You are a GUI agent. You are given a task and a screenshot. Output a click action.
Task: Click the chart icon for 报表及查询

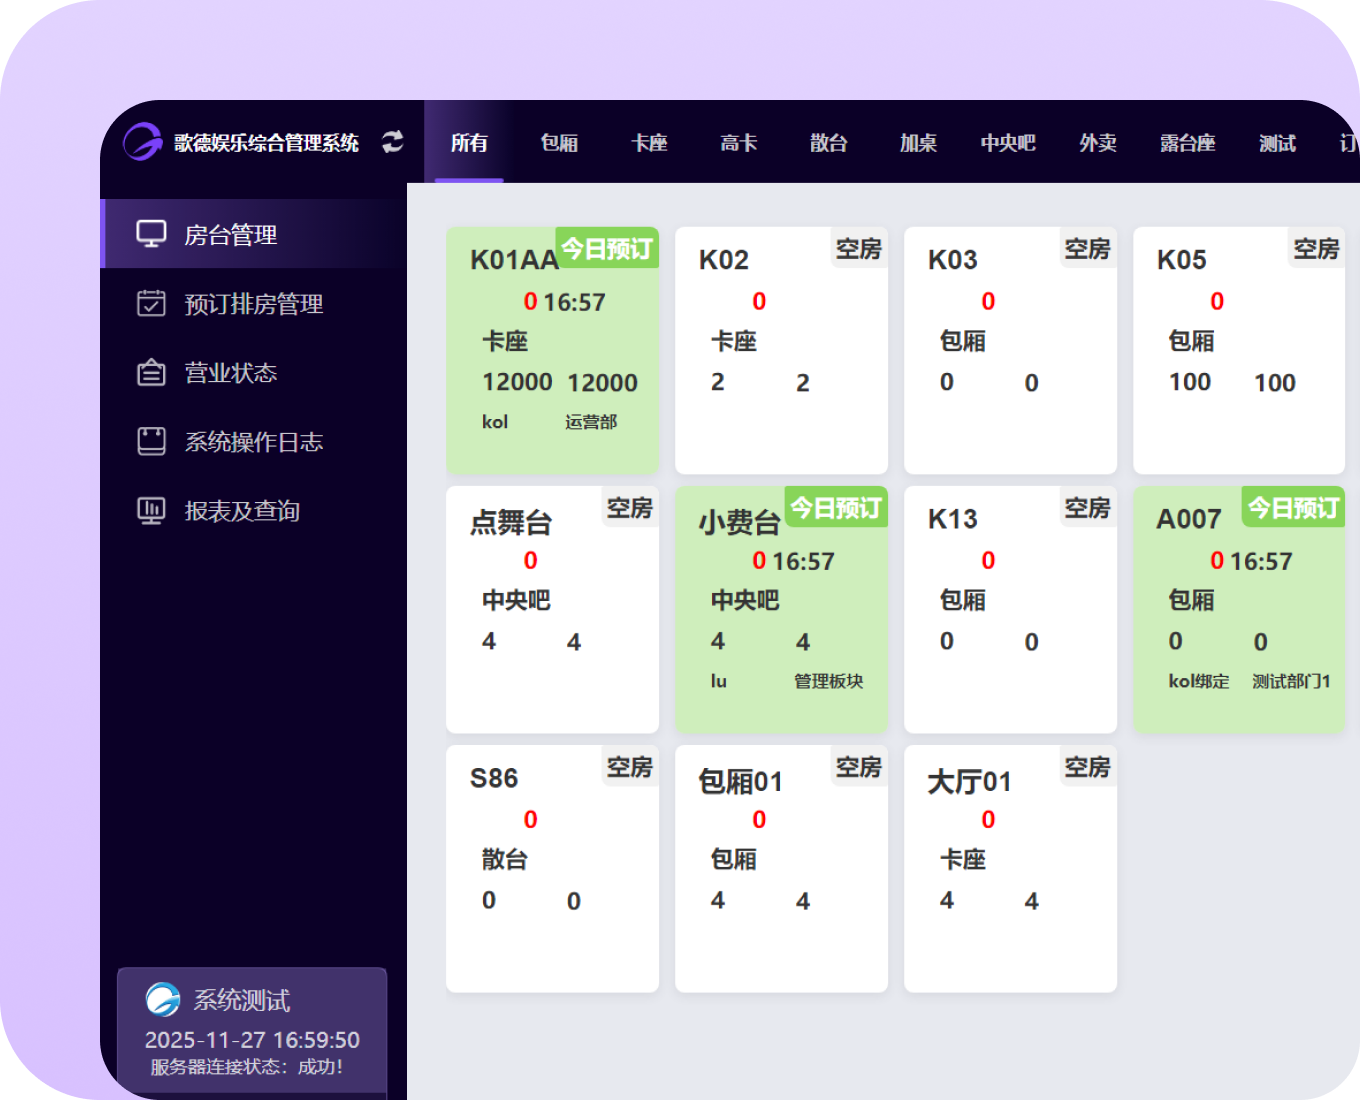(151, 511)
